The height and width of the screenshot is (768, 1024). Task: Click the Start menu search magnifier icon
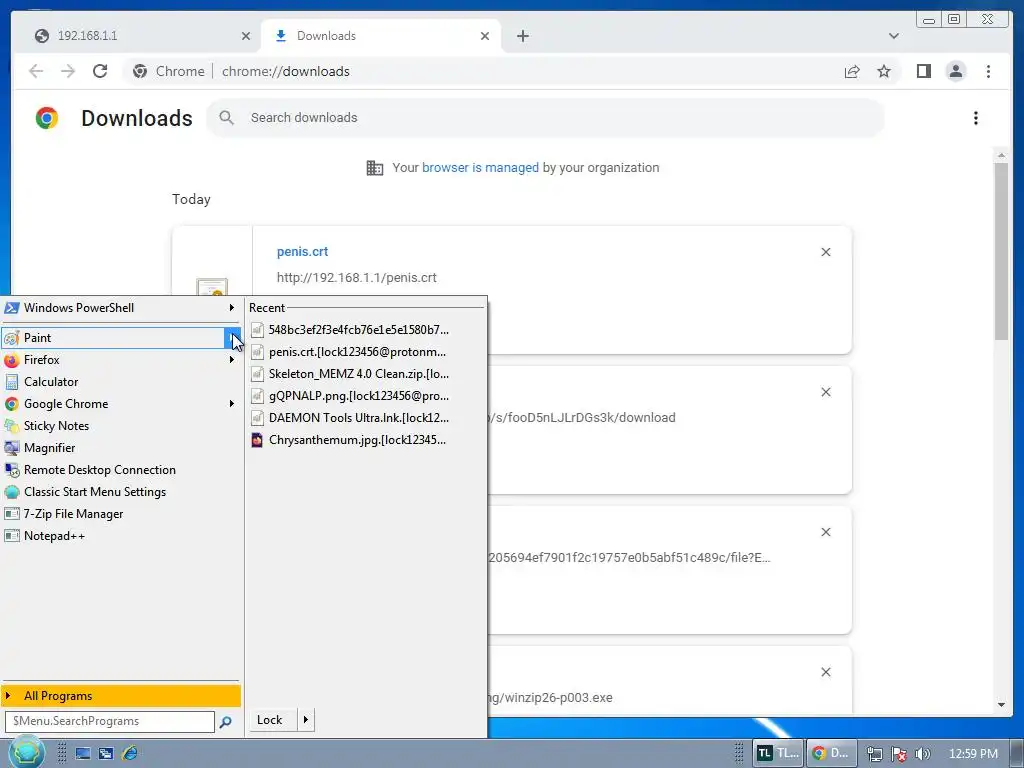point(225,722)
